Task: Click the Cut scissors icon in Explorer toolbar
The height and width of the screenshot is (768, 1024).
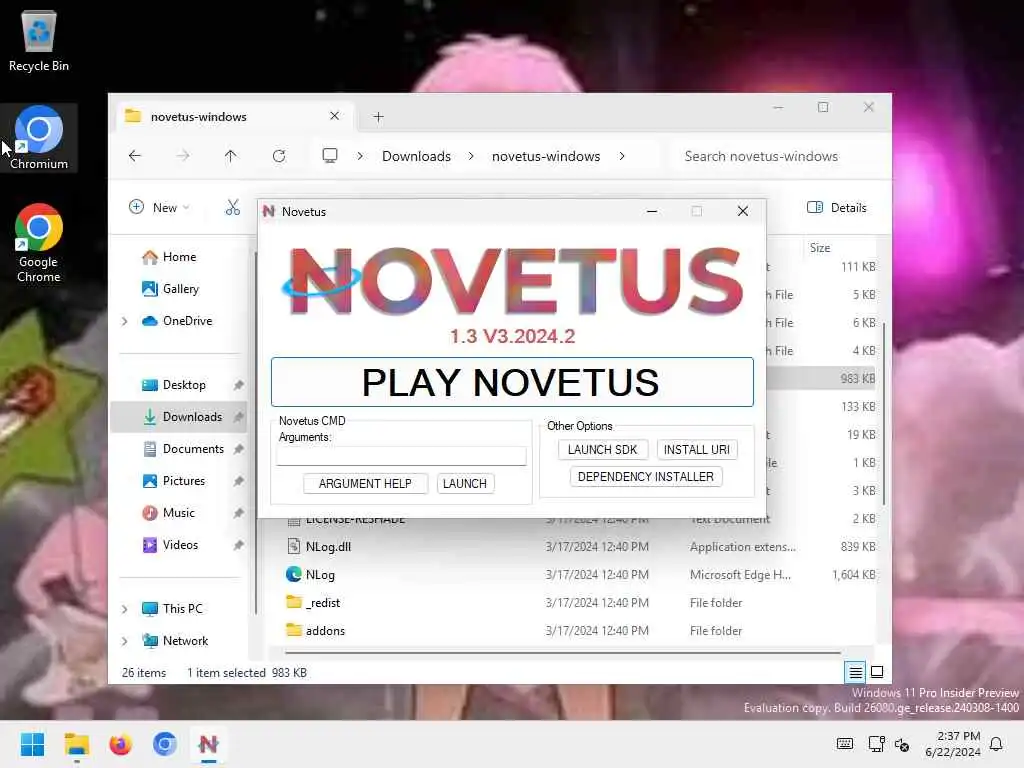Action: (x=232, y=208)
